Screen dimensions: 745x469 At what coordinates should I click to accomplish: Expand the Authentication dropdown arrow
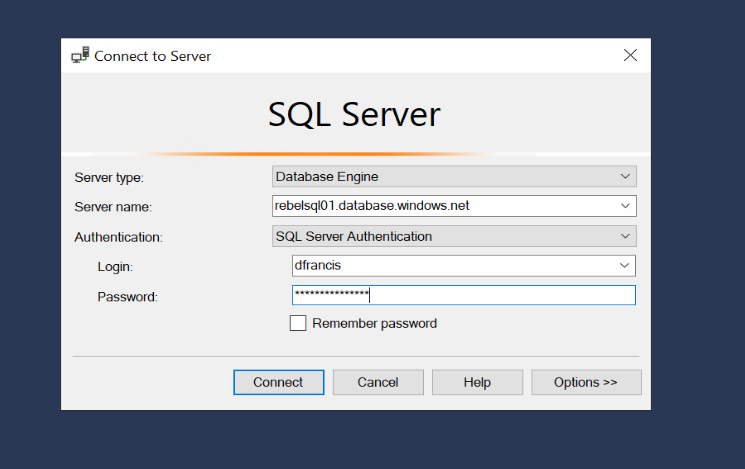coord(625,236)
